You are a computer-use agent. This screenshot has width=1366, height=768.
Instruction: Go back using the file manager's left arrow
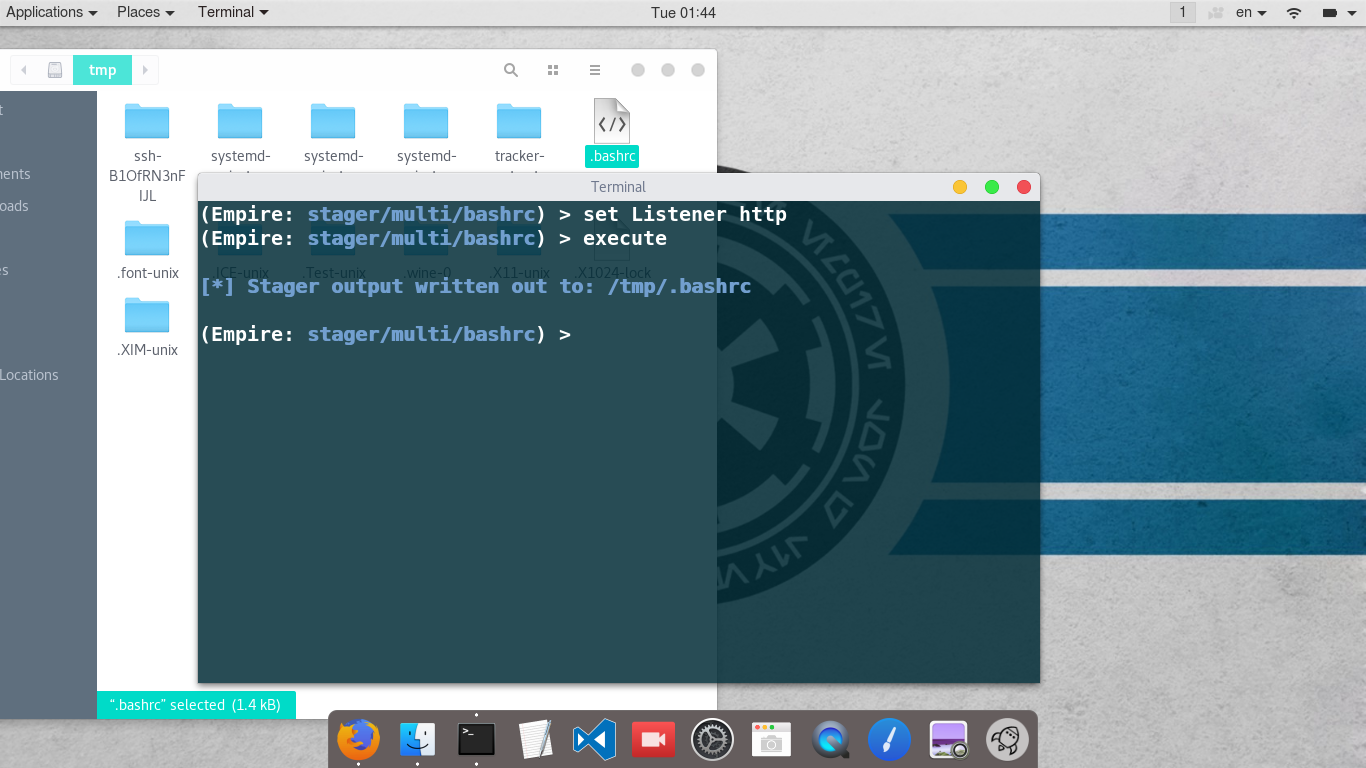[24, 70]
